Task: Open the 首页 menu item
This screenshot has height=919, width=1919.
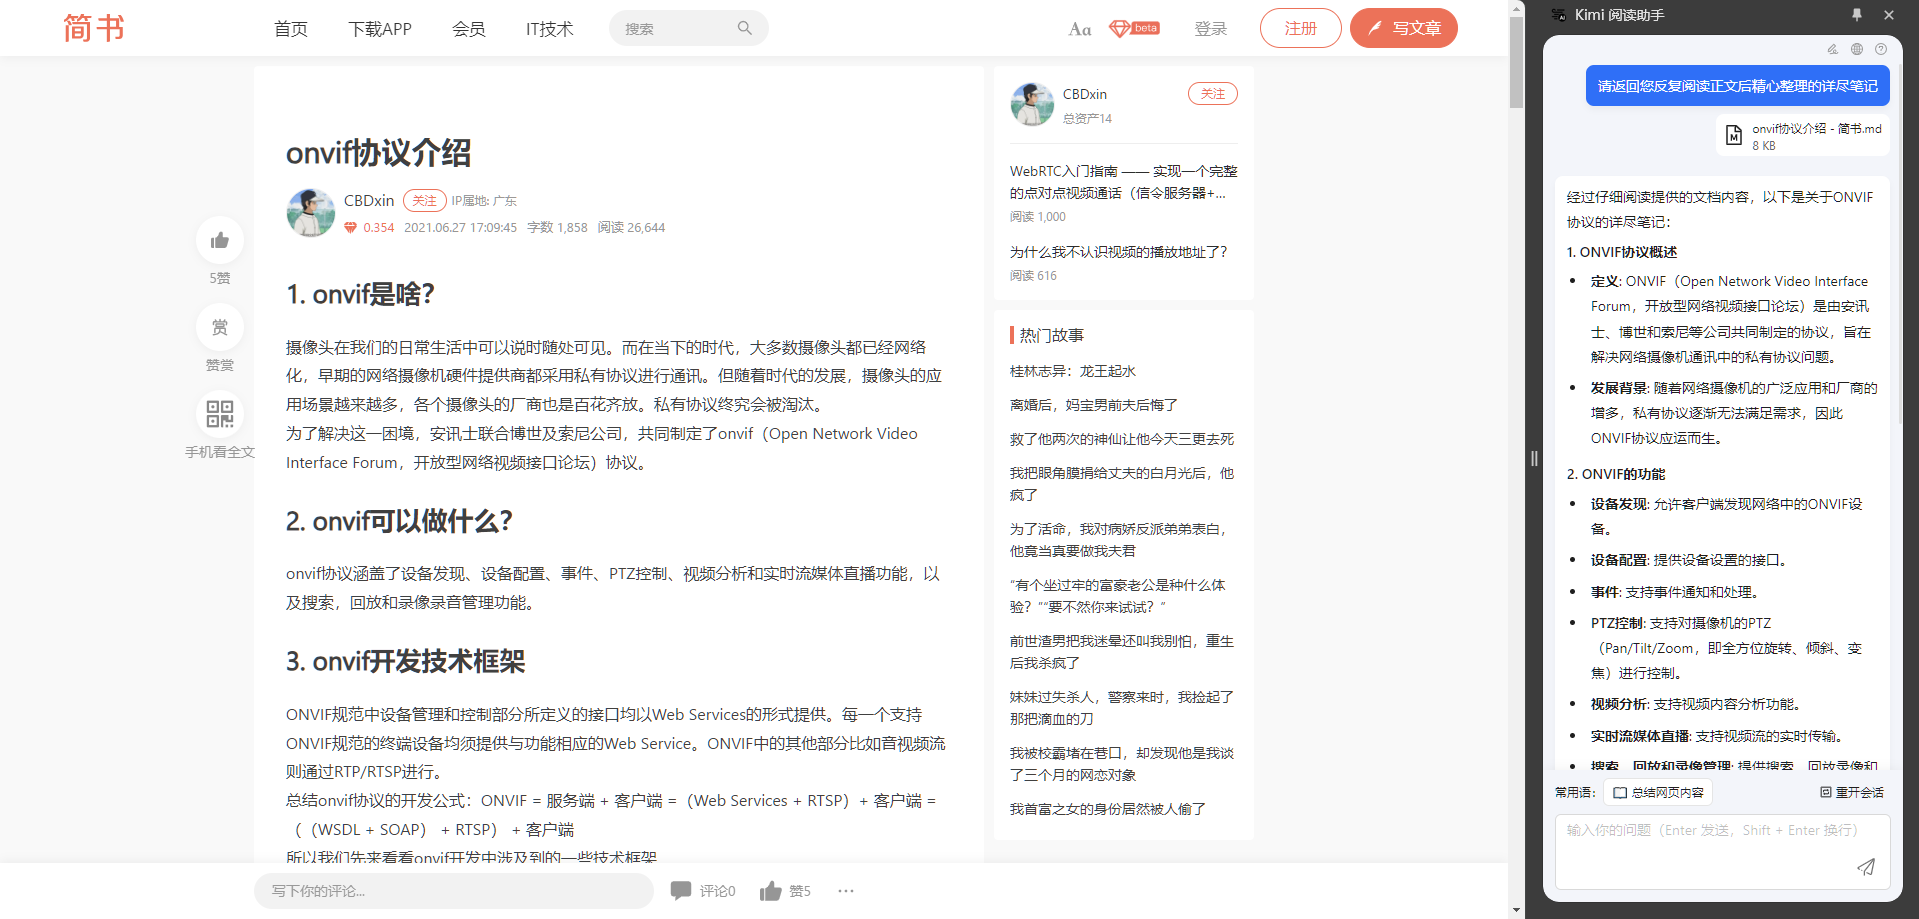Action: click(290, 29)
